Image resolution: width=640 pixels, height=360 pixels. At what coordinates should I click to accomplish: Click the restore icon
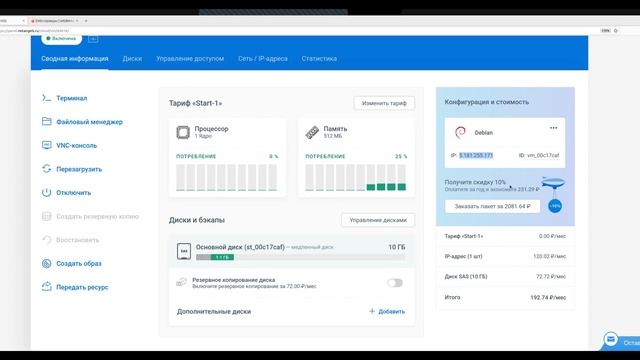(47, 240)
